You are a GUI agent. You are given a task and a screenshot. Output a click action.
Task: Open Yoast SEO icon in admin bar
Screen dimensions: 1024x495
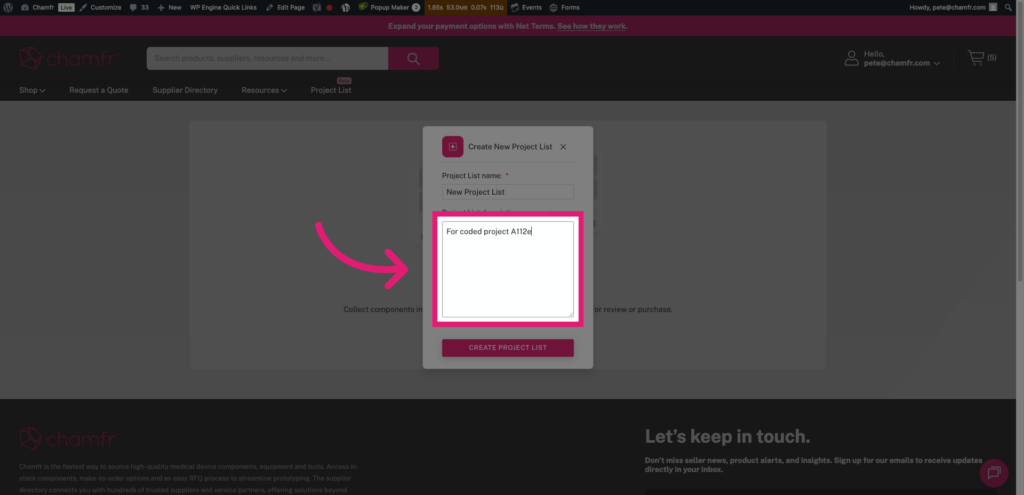click(x=317, y=7)
